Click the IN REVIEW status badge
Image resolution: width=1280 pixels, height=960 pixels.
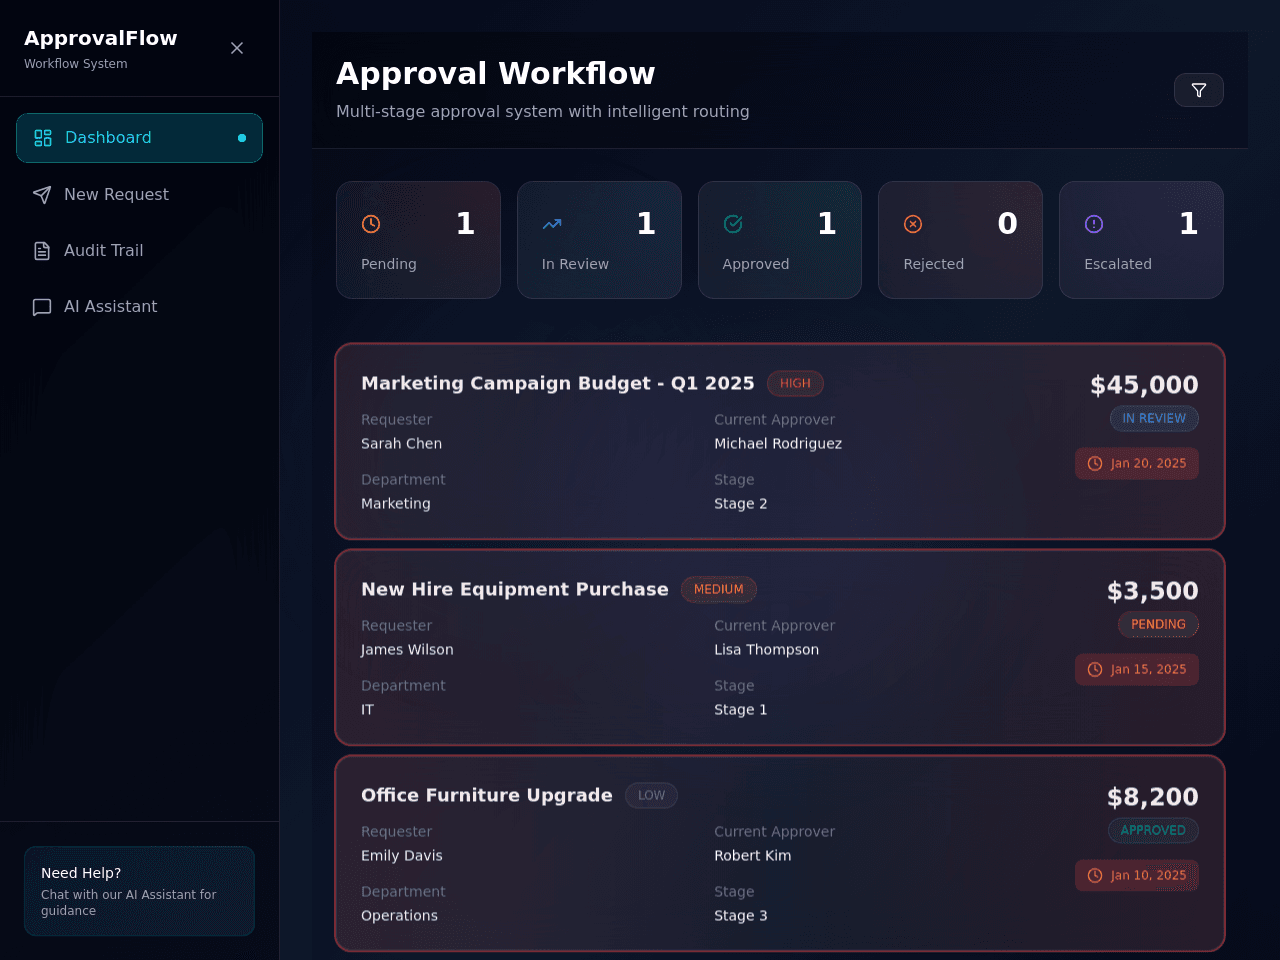pyautogui.click(x=1154, y=419)
